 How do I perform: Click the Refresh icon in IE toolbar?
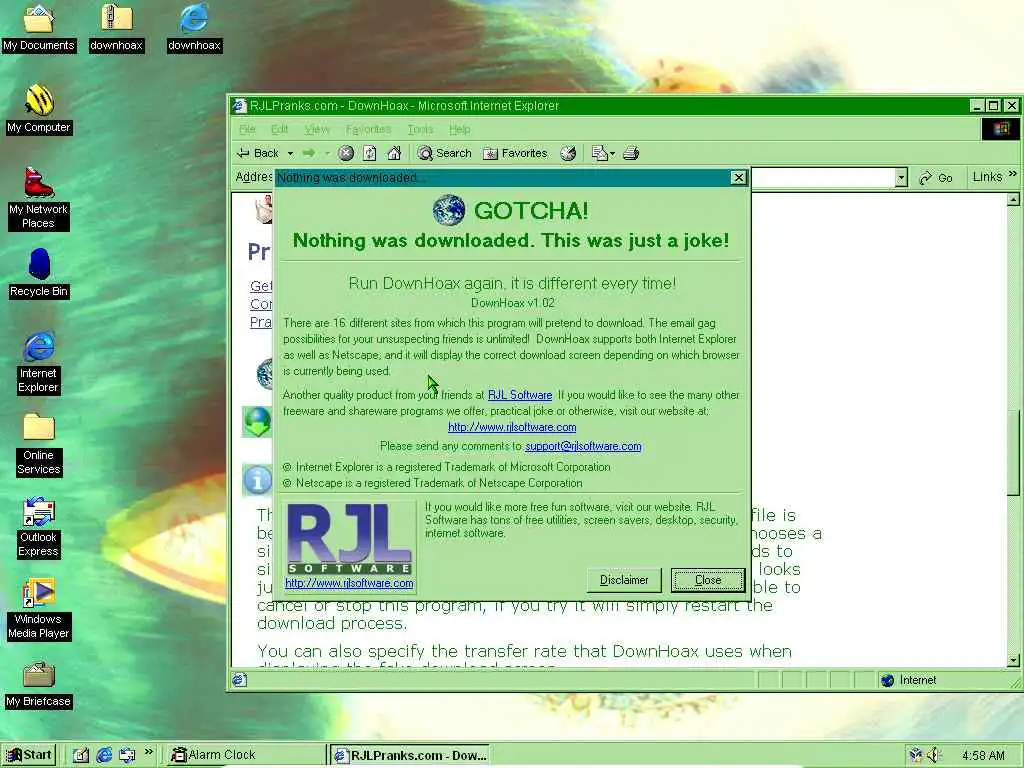point(370,153)
